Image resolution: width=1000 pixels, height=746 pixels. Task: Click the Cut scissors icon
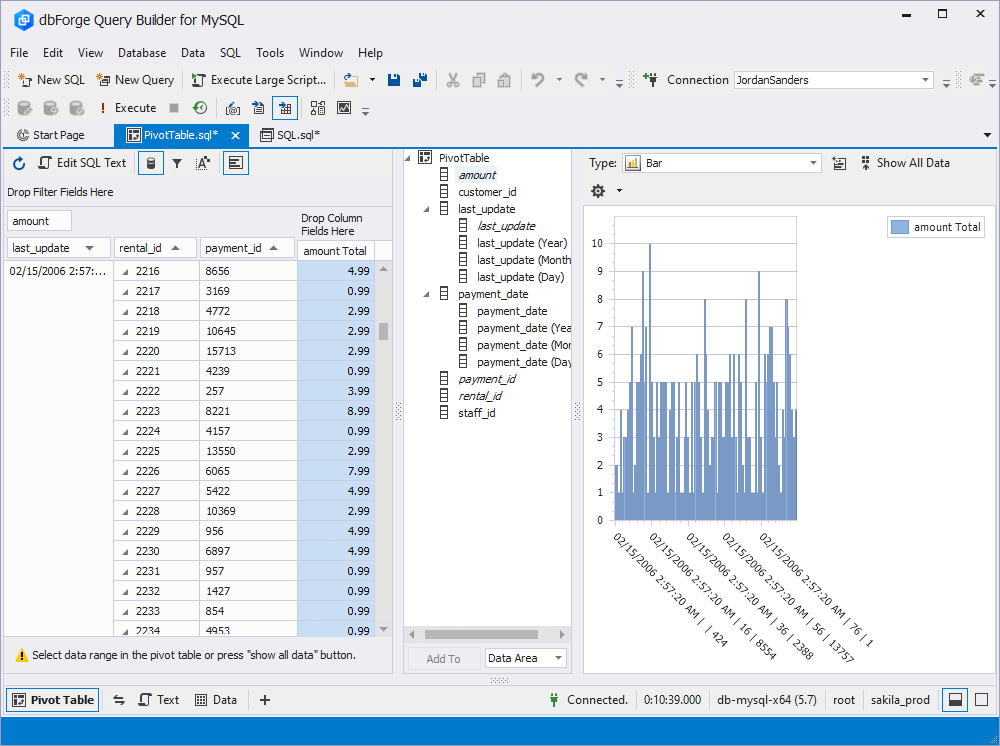coord(453,80)
